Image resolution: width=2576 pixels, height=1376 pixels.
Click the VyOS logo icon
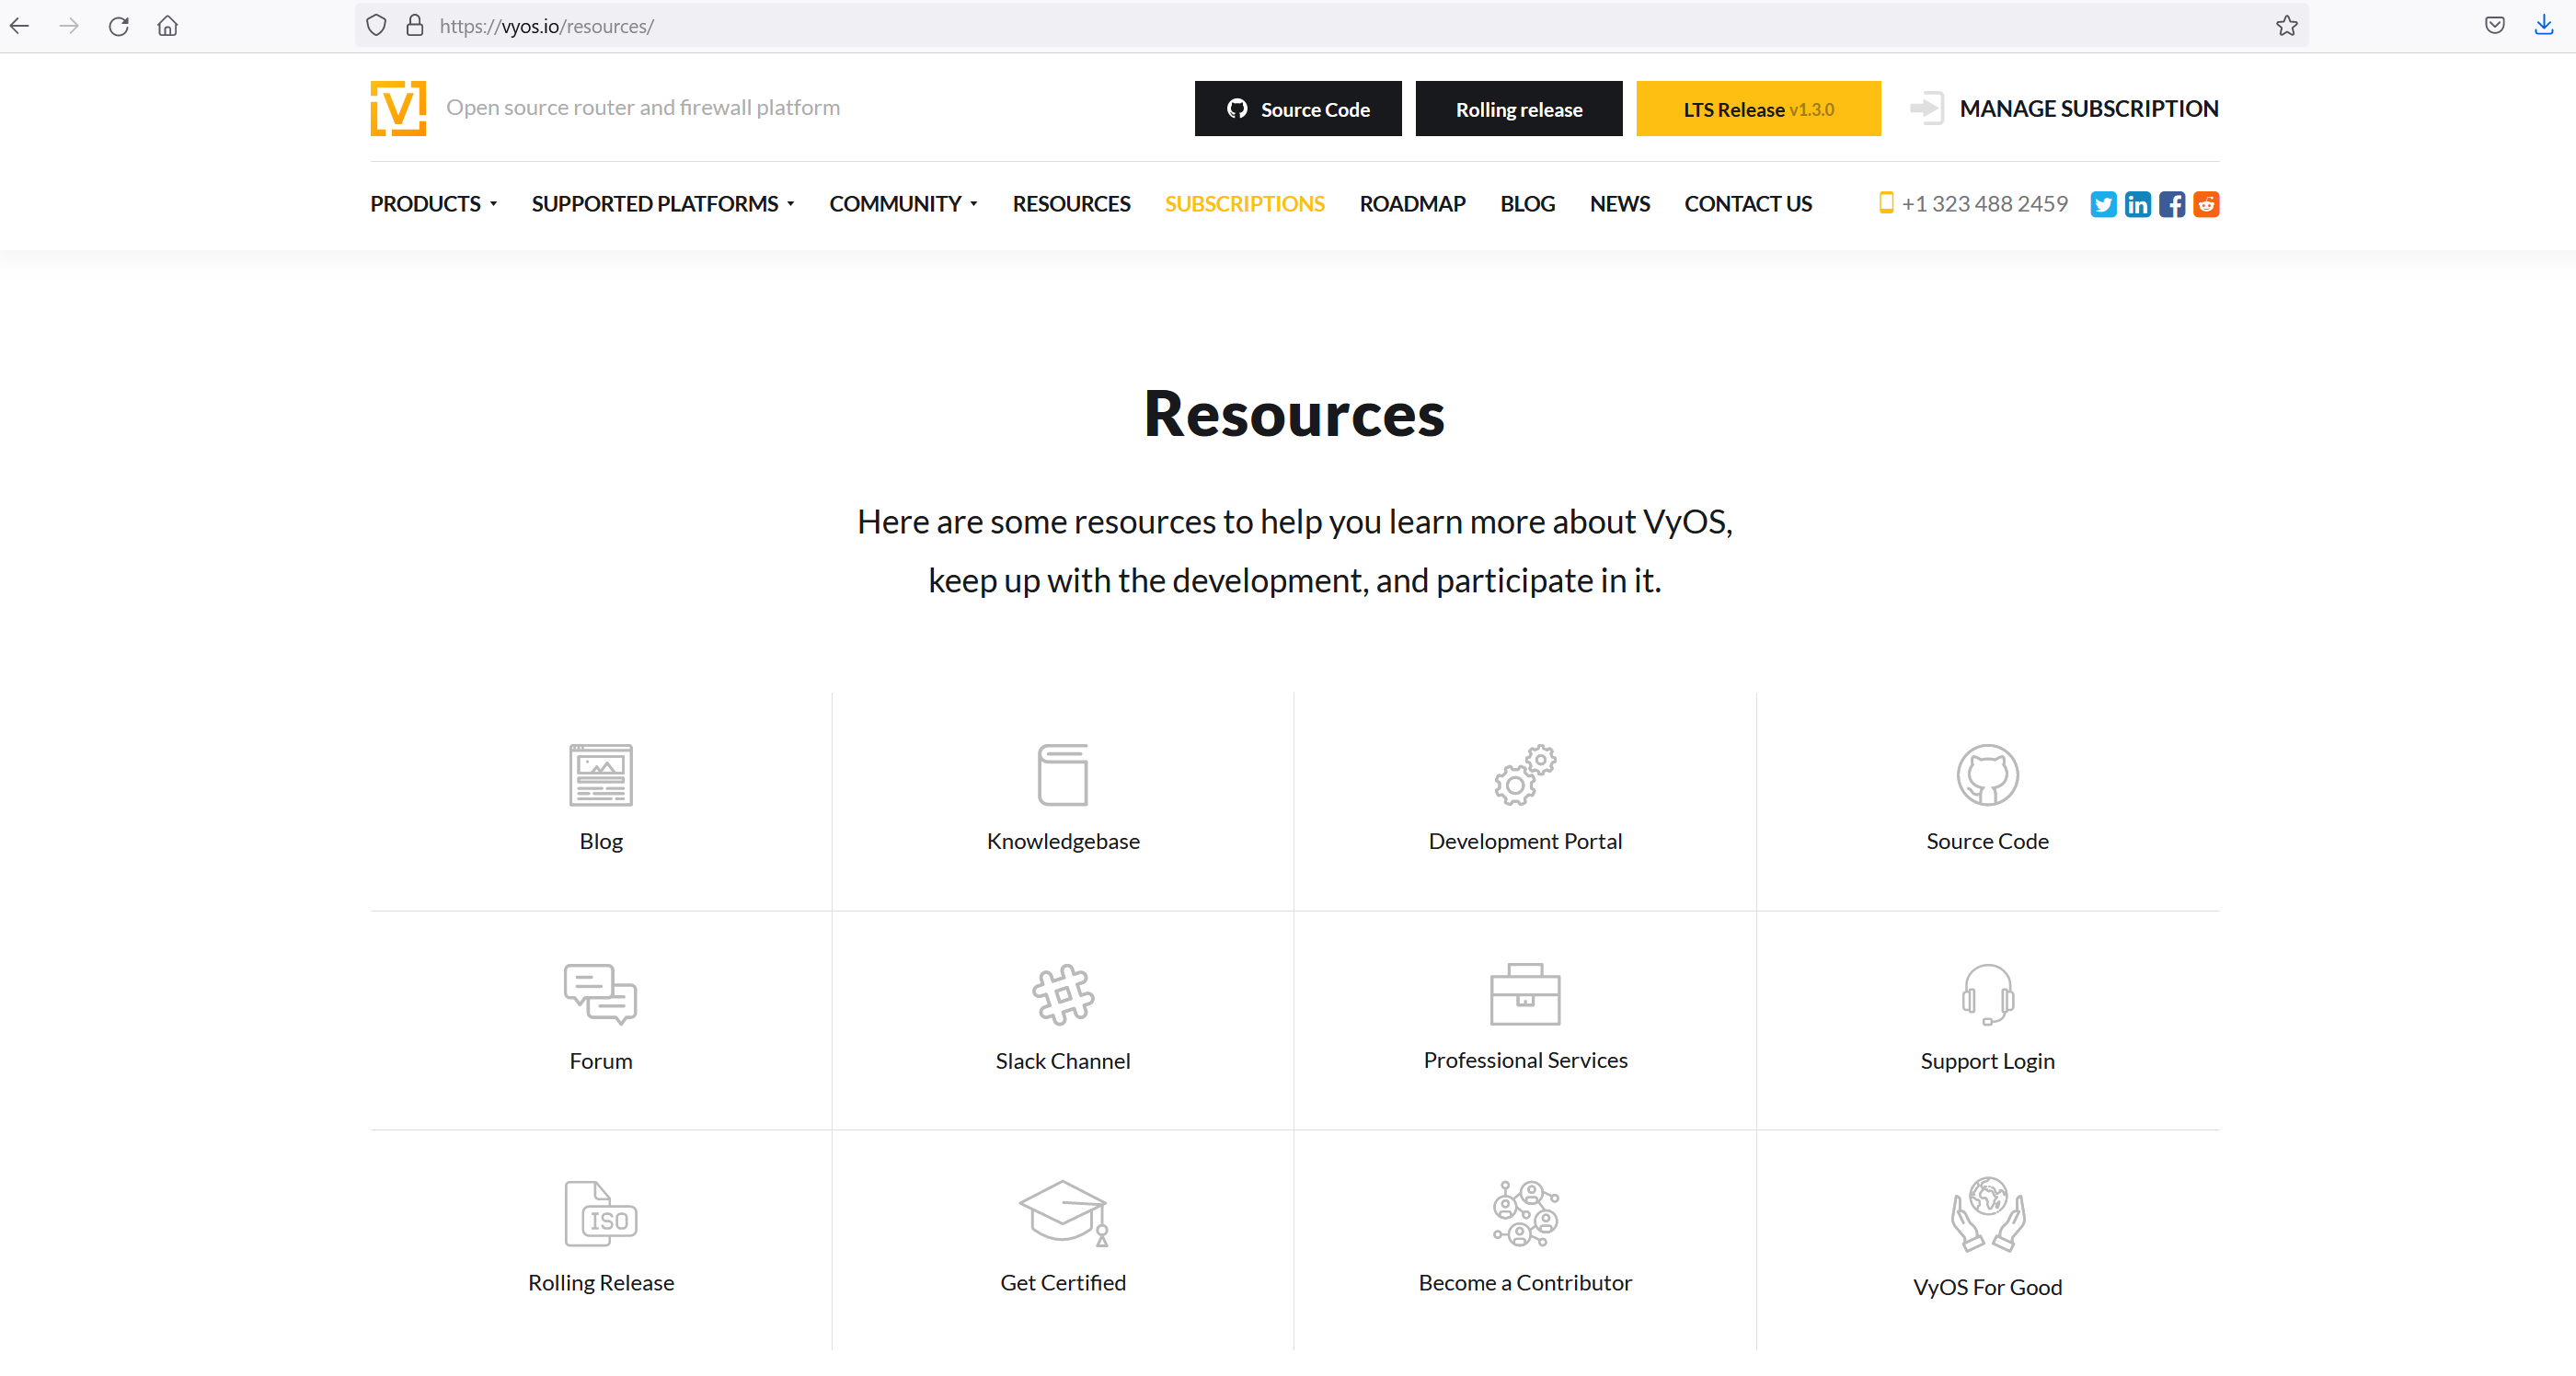pyautogui.click(x=398, y=108)
